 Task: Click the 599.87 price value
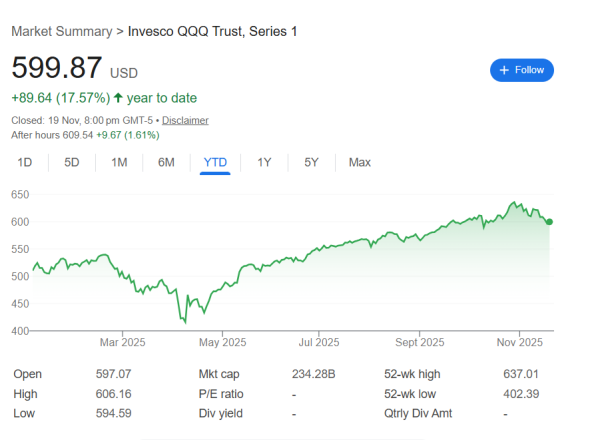tap(57, 68)
